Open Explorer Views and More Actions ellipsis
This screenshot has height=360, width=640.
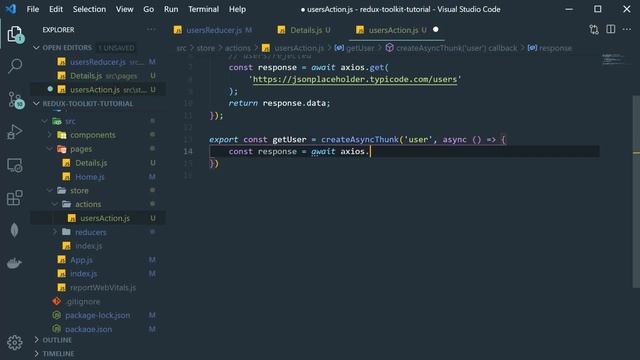tap(151, 29)
